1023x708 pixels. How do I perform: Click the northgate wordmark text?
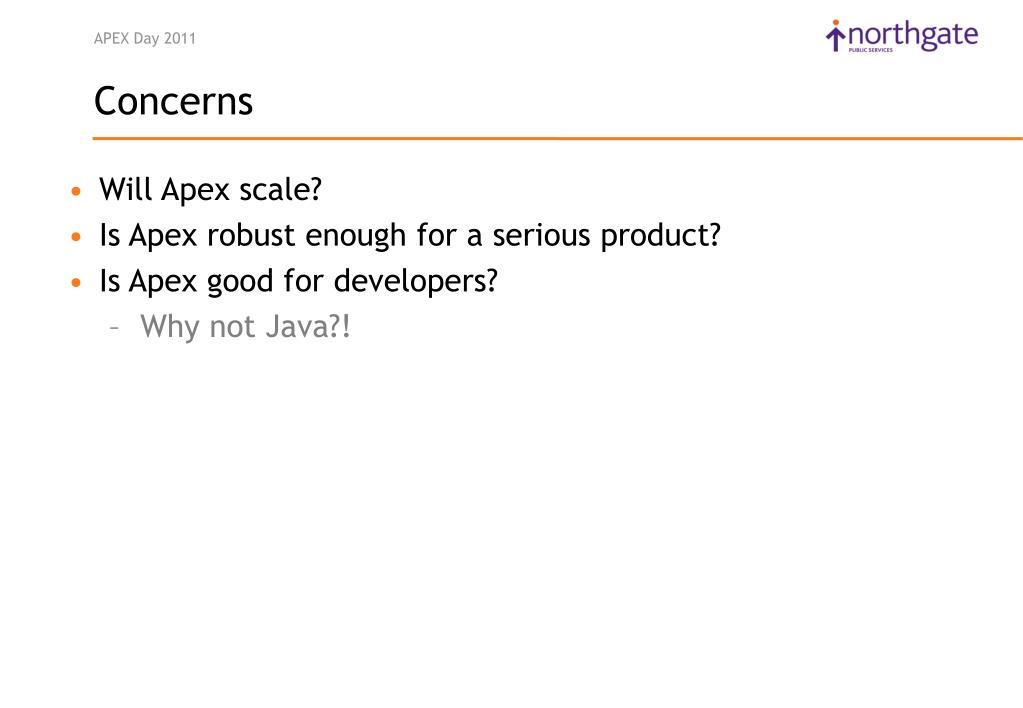[x=913, y=36]
